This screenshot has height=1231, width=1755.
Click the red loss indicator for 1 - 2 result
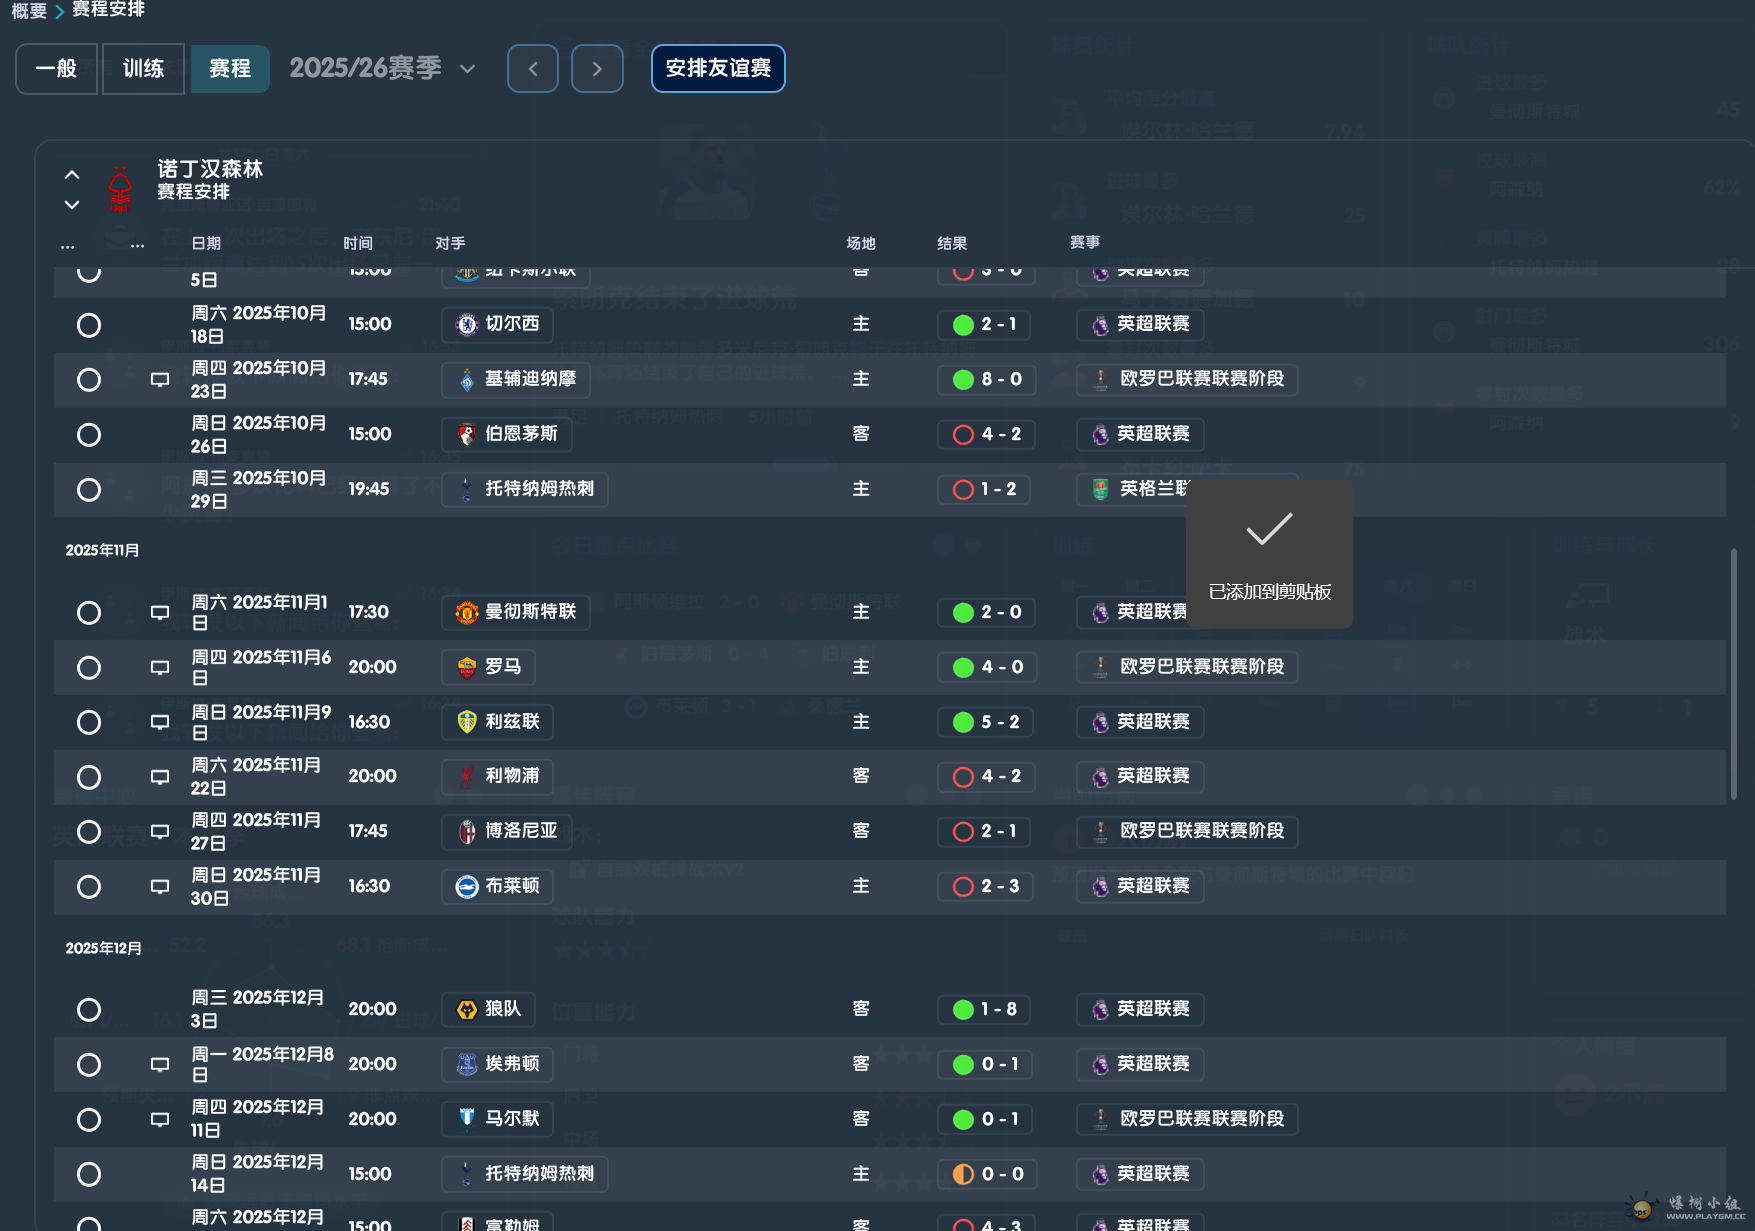(963, 490)
